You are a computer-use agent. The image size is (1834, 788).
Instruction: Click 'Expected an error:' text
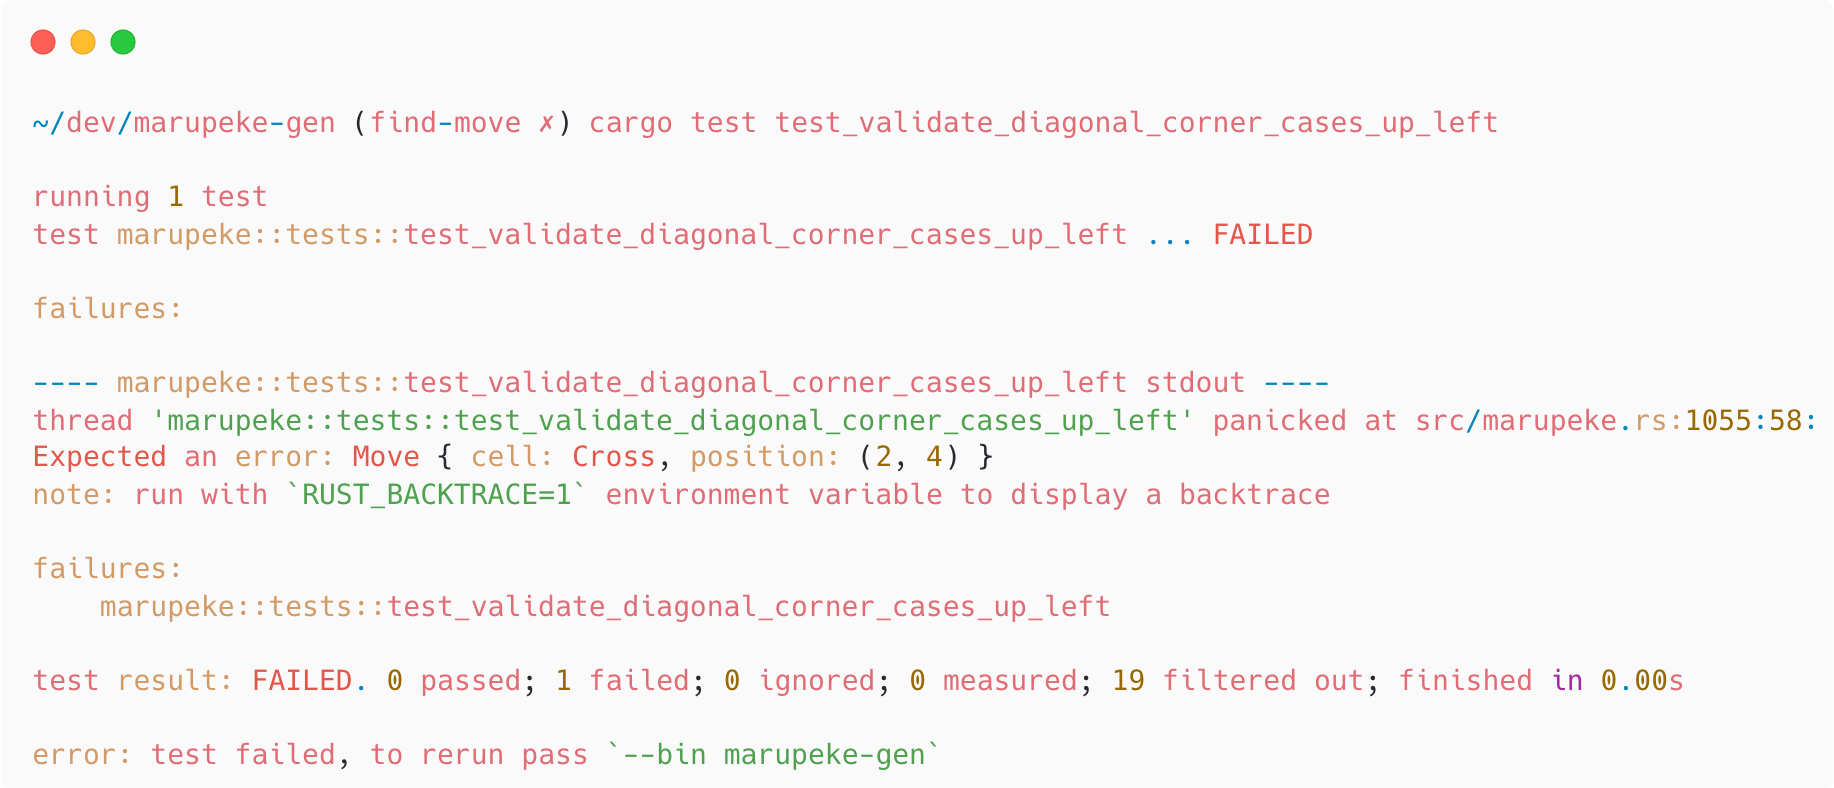(x=184, y=457)
